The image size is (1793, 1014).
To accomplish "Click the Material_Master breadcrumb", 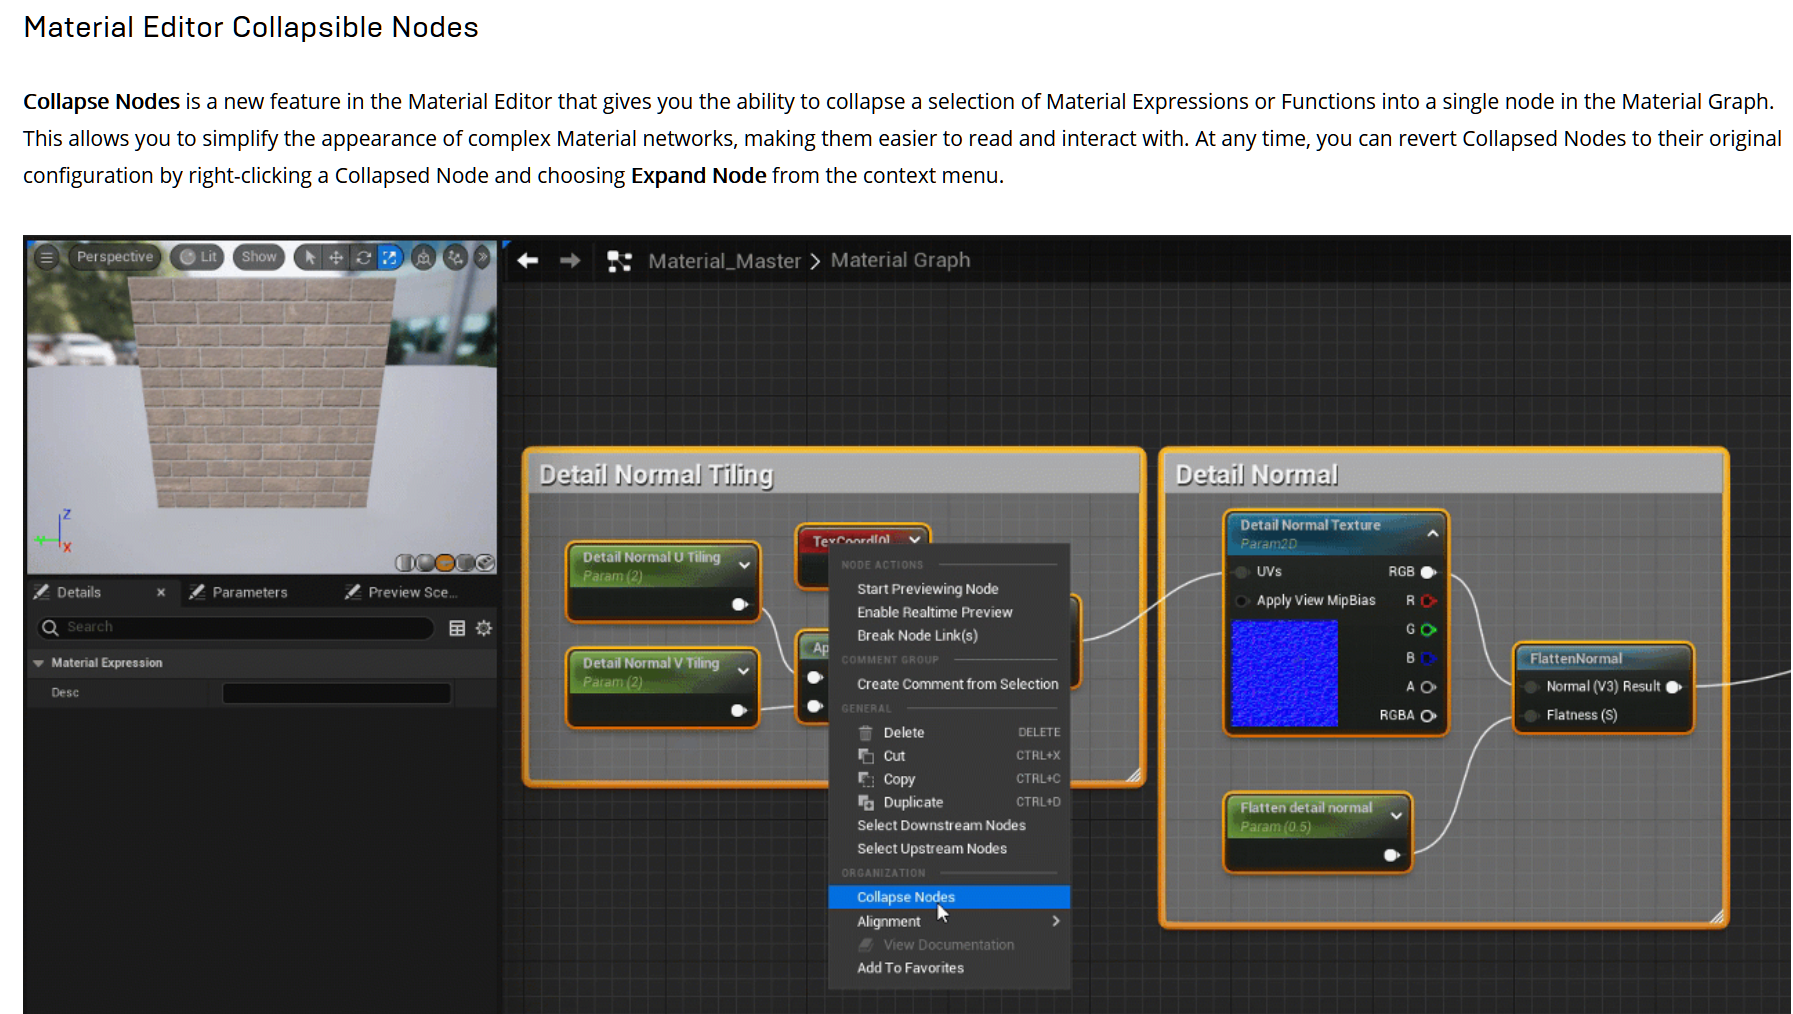I will pos(724,261).
